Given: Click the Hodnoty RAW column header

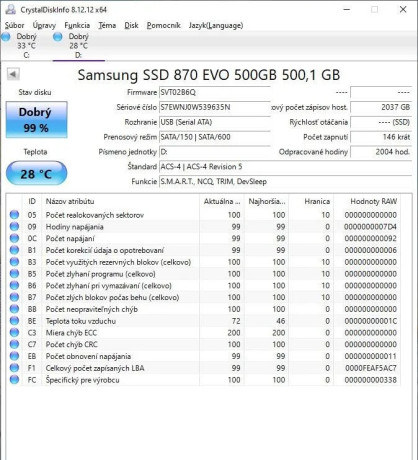Looking at the screenshot, I should 367,201.
